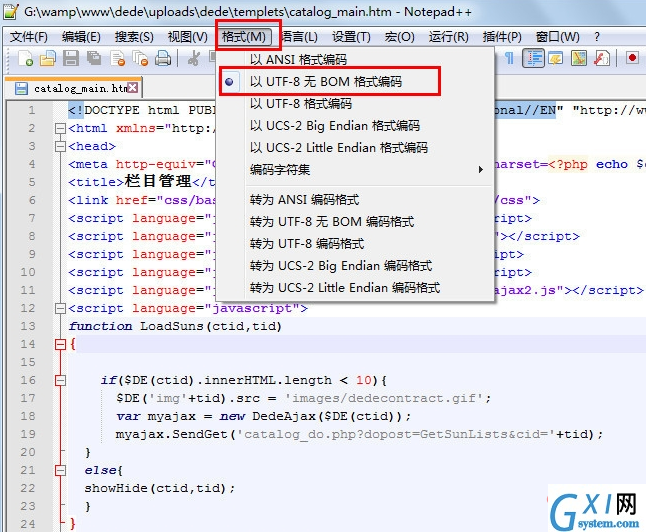Viewport: 646px width, 532px height.
Task: Click the DOCTYPE text on line 1
Action: (x=112, y=110)
